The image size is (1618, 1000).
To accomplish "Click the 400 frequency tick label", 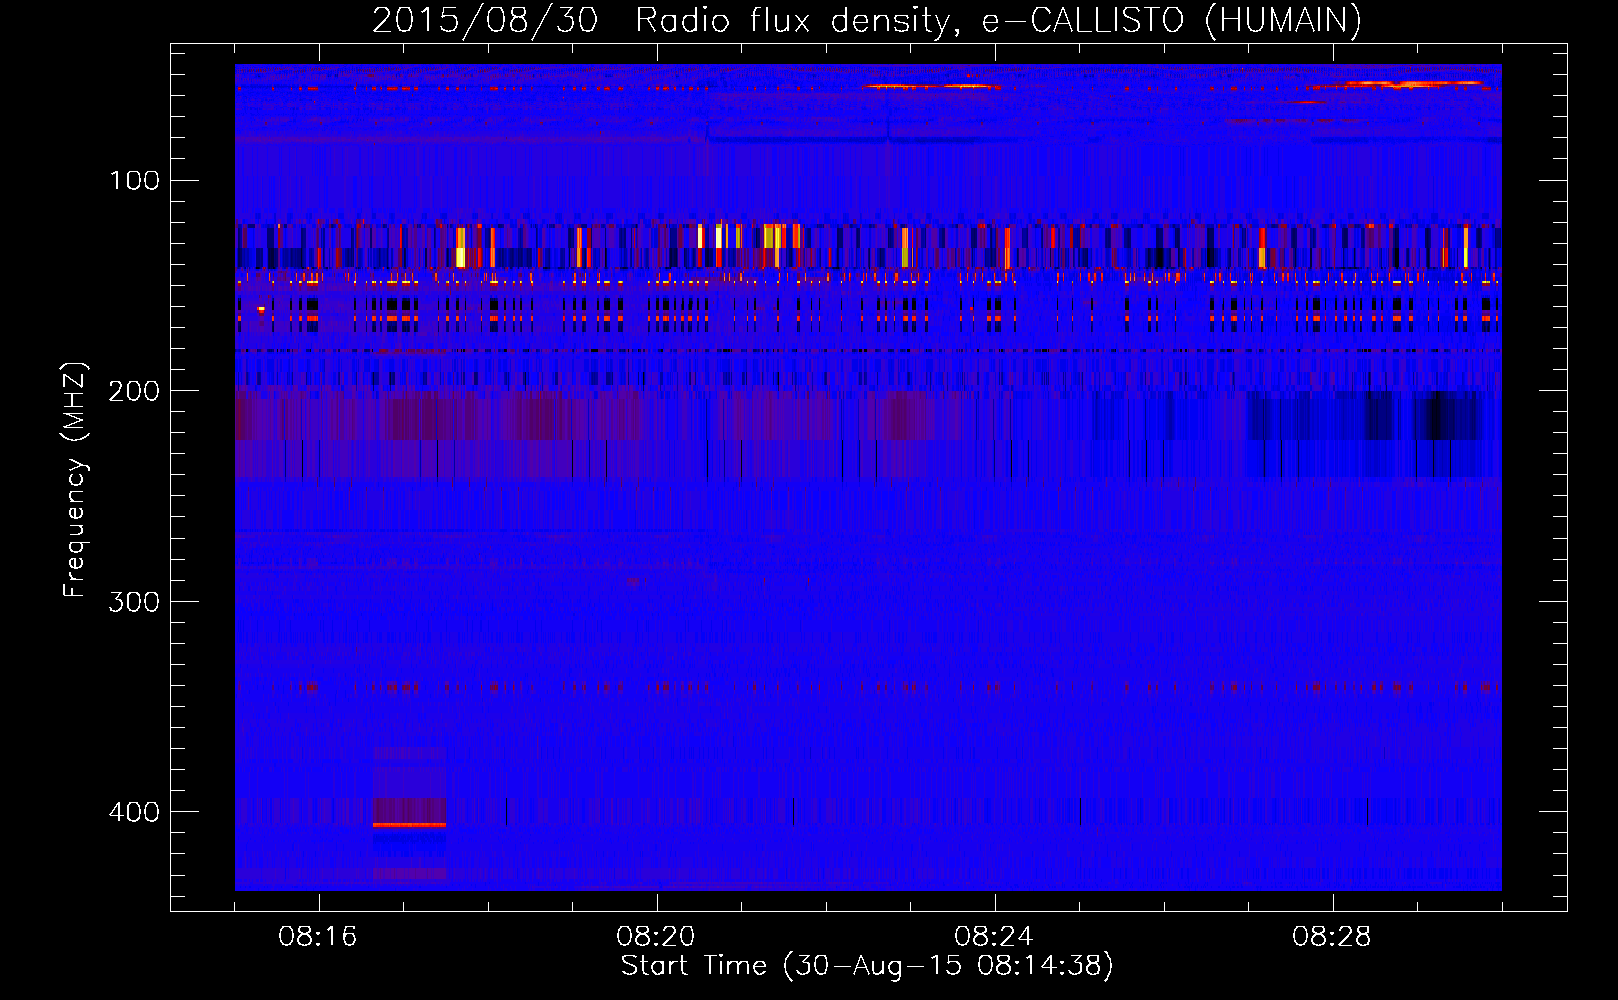I will click(x=134, y=812).
